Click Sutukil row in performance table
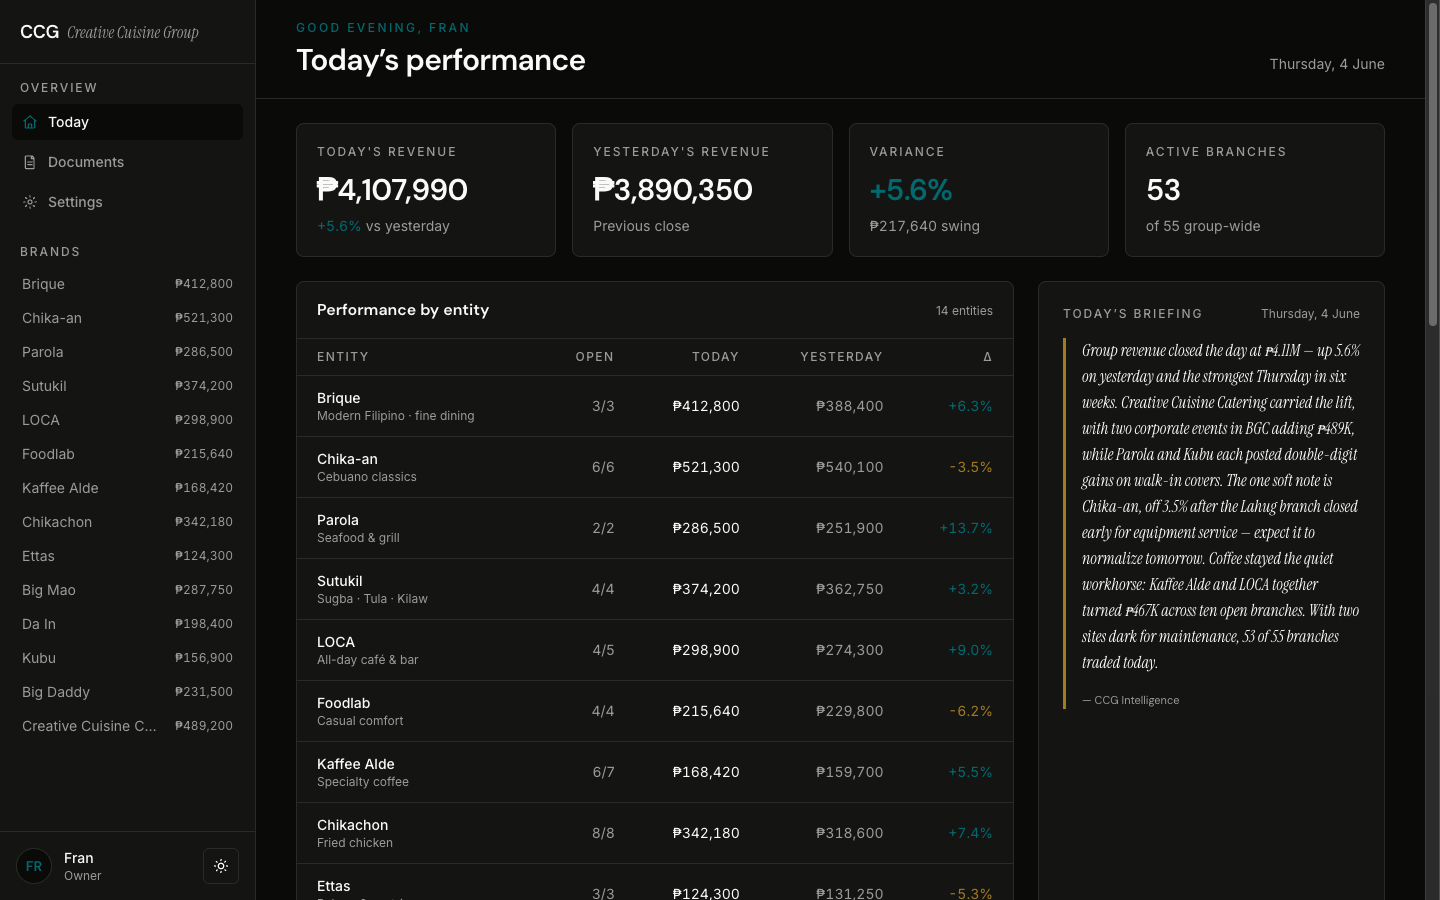This screenshot has height=900, width=1440. [655, 589]
